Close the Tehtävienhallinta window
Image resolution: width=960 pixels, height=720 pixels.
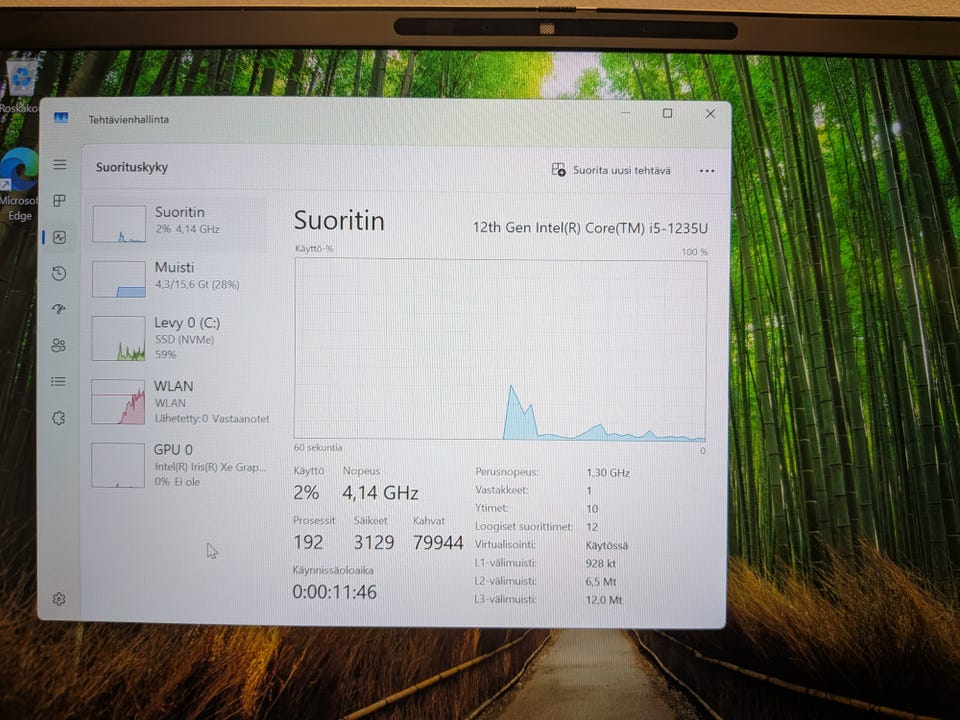point(710,113)
